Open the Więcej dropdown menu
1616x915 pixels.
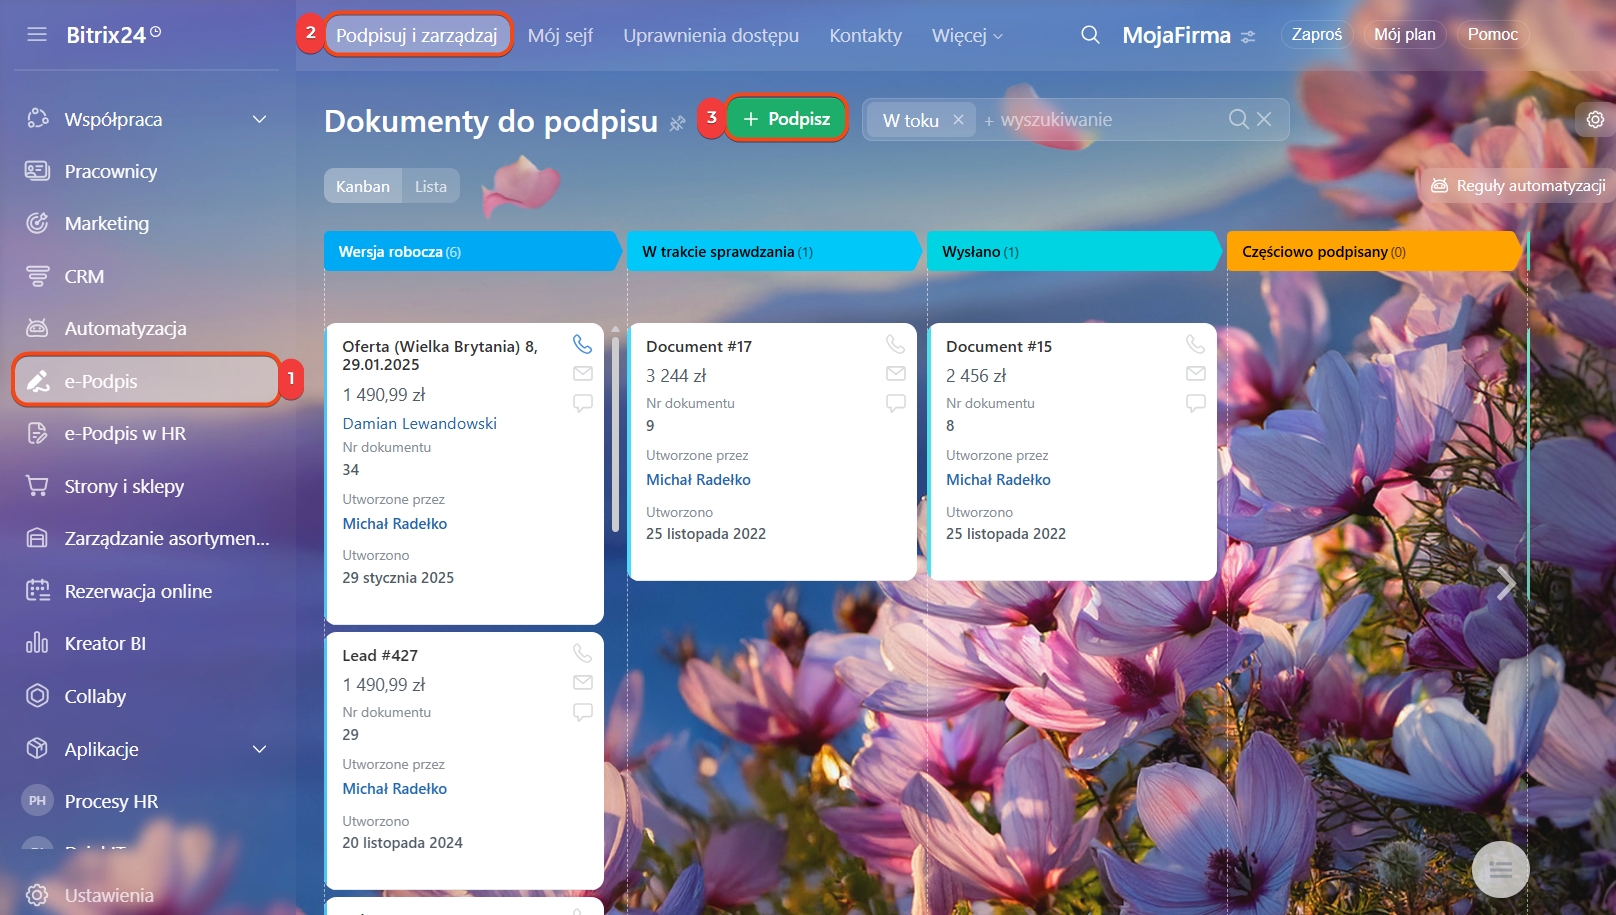pos(966,36)
